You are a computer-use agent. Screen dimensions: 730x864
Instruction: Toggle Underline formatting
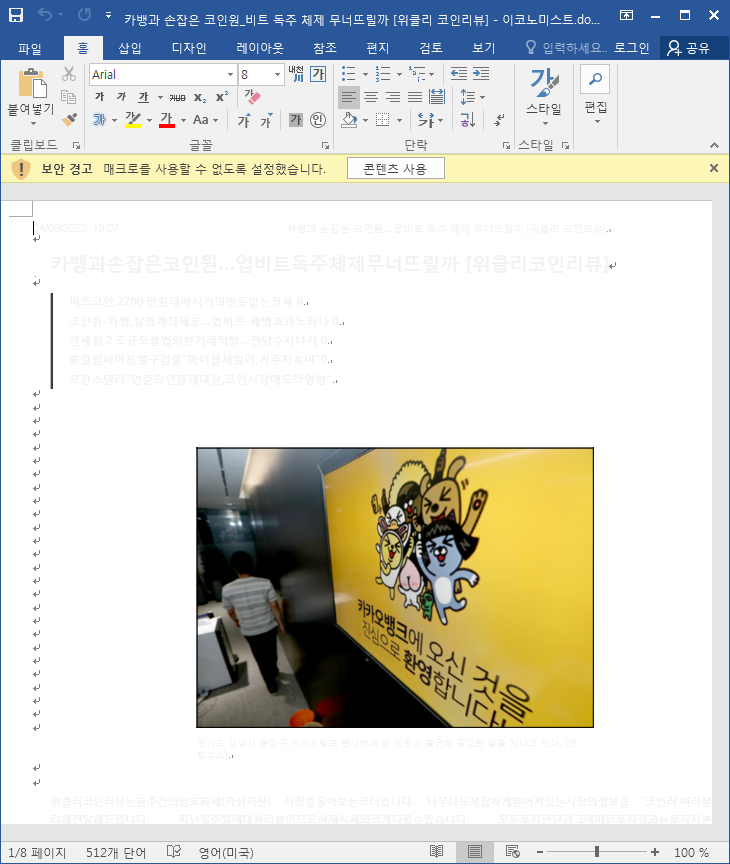(x=144, y=97)
